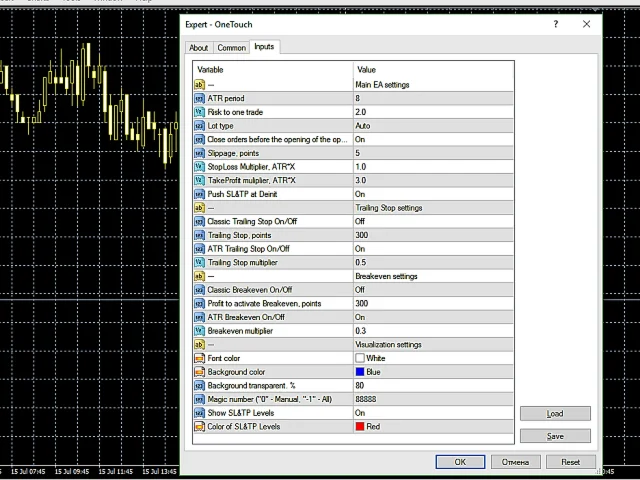
Task: Open the Show SL&TP Levels value On
Action: point(433,413)
